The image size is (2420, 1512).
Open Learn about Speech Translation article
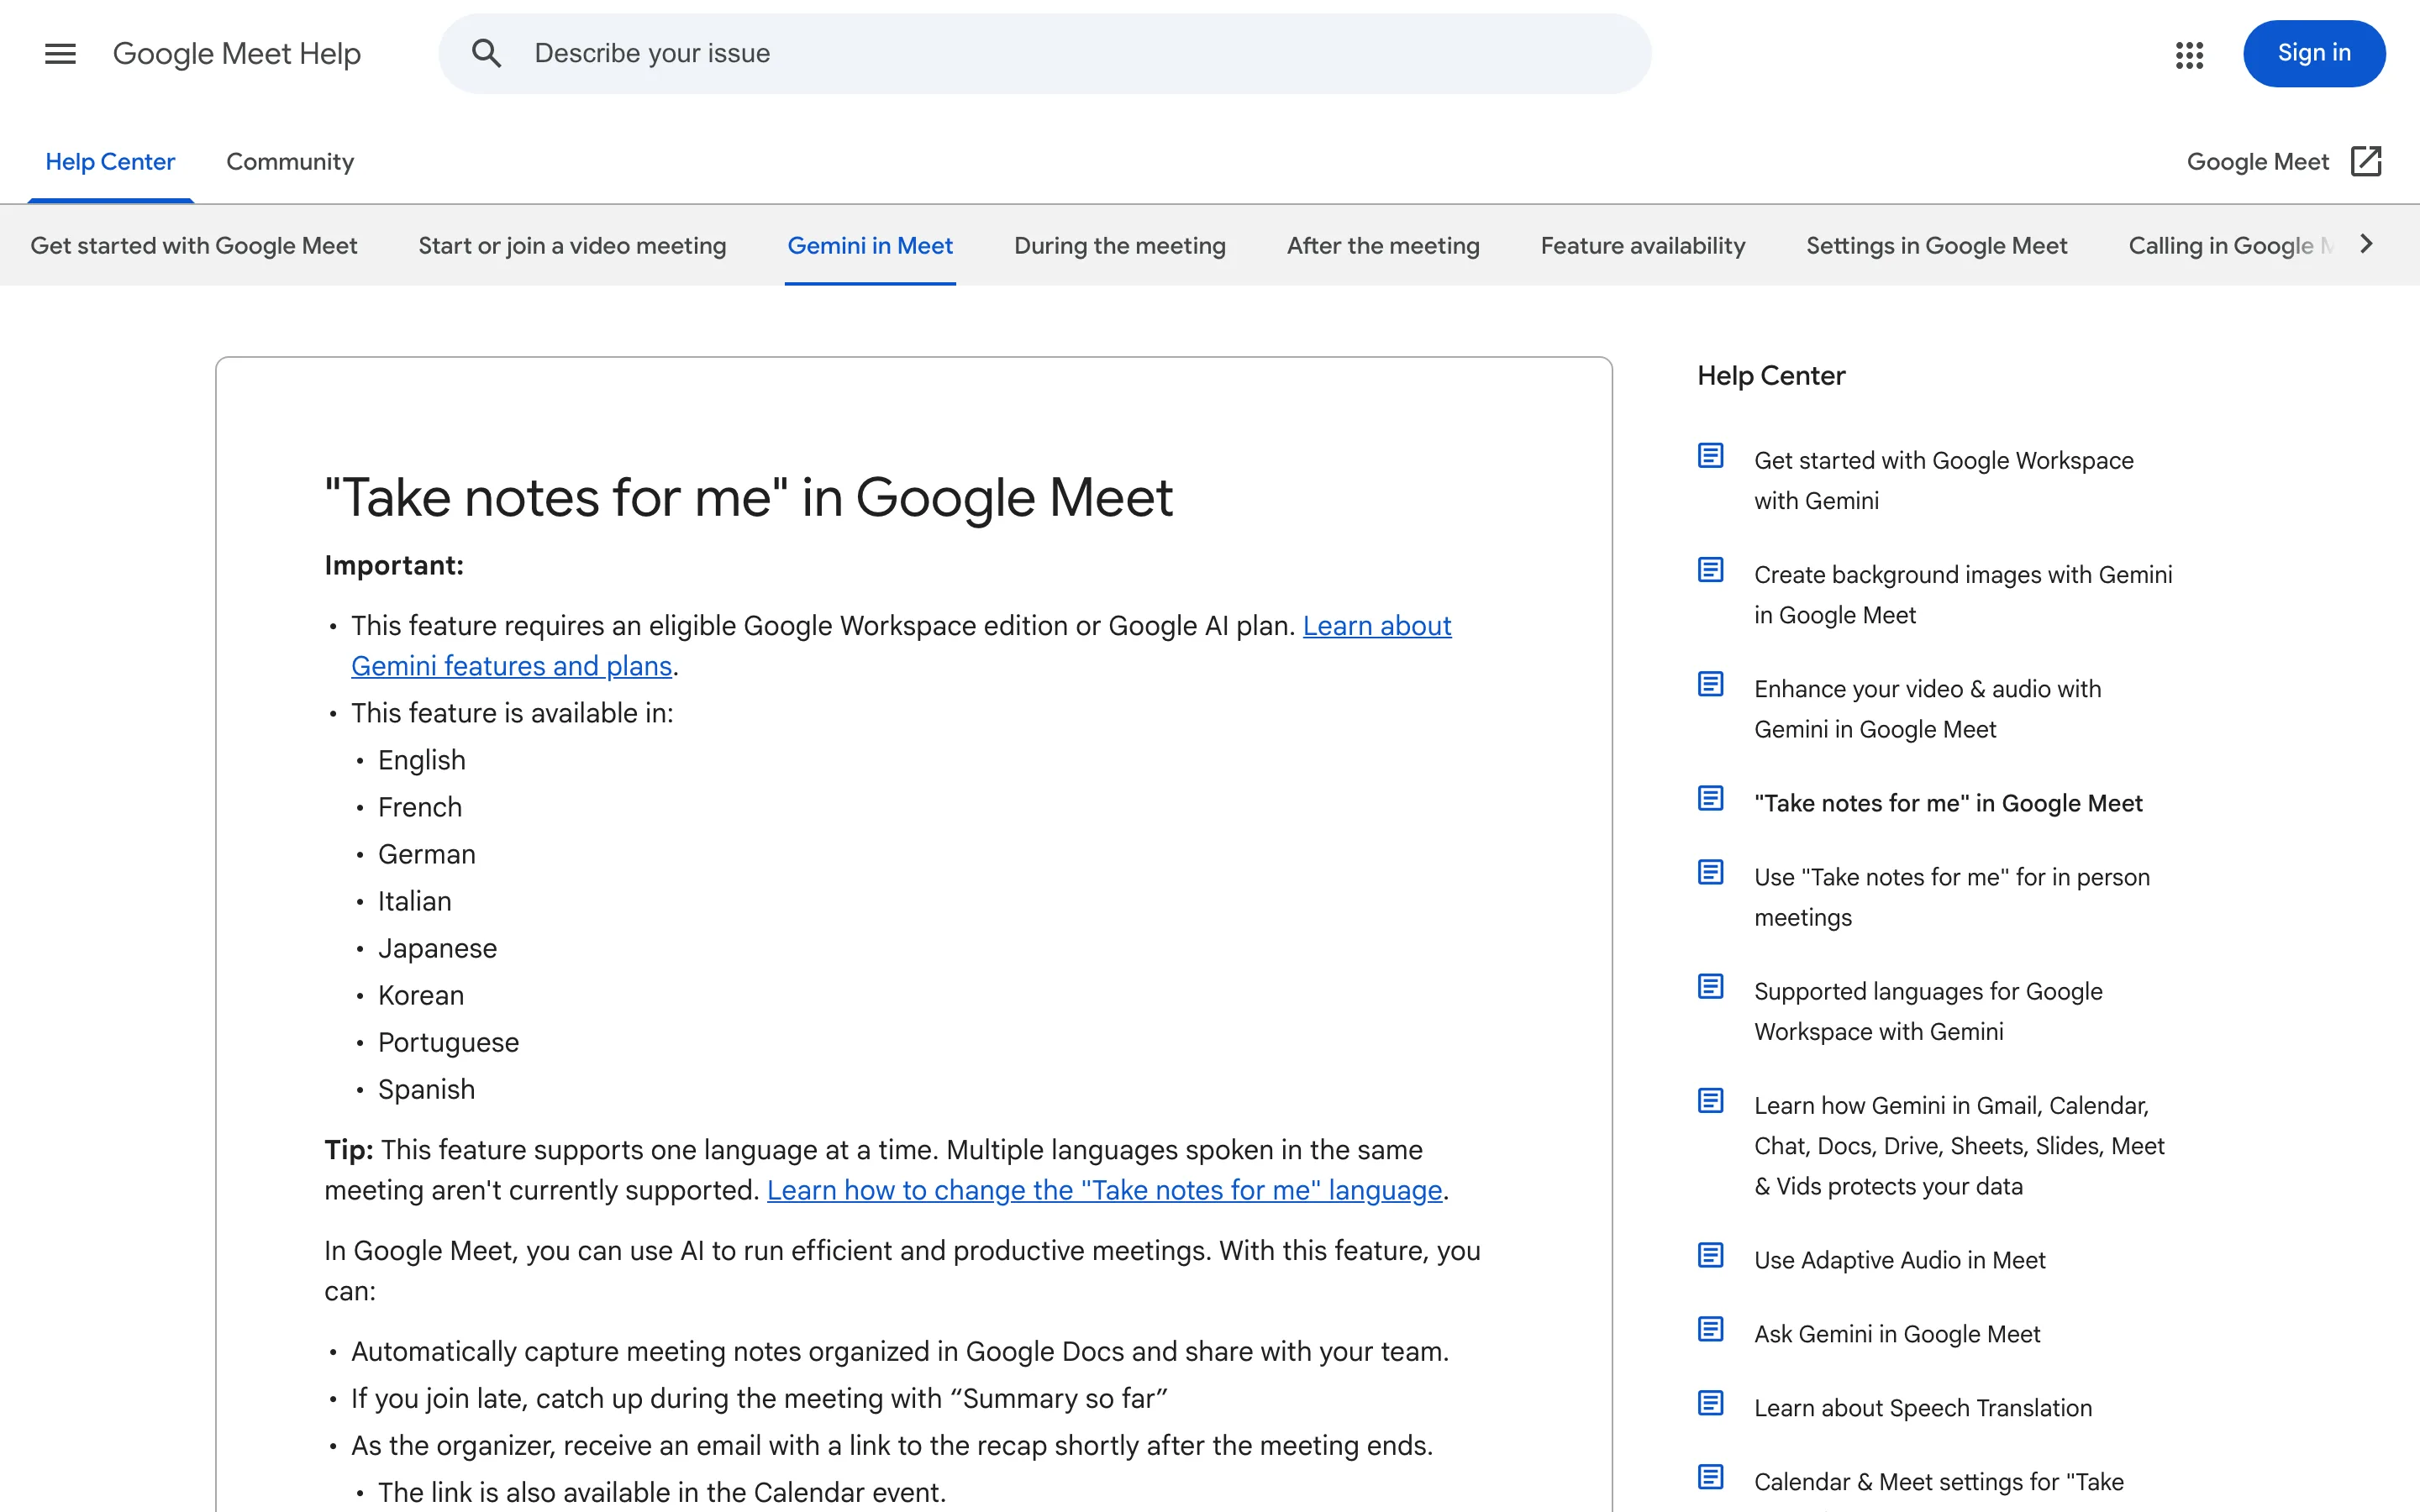click(1922, 1408)
